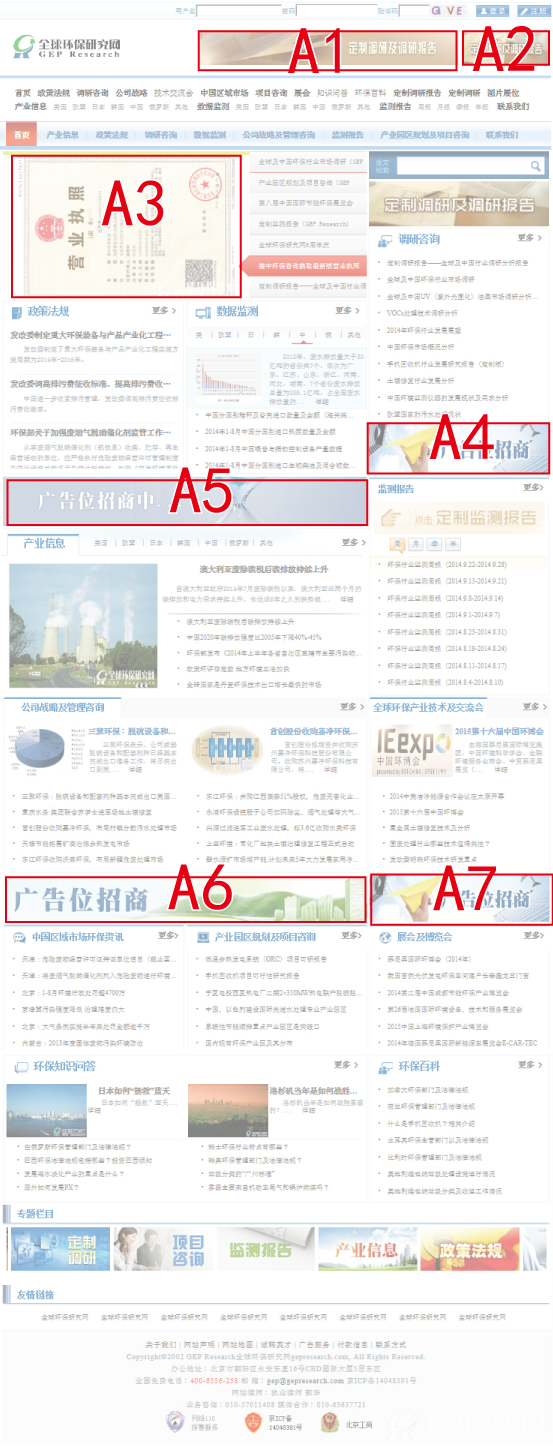Open 产业信息 tab in navigation bar
553x1446 pixels.
click(62, 134)
